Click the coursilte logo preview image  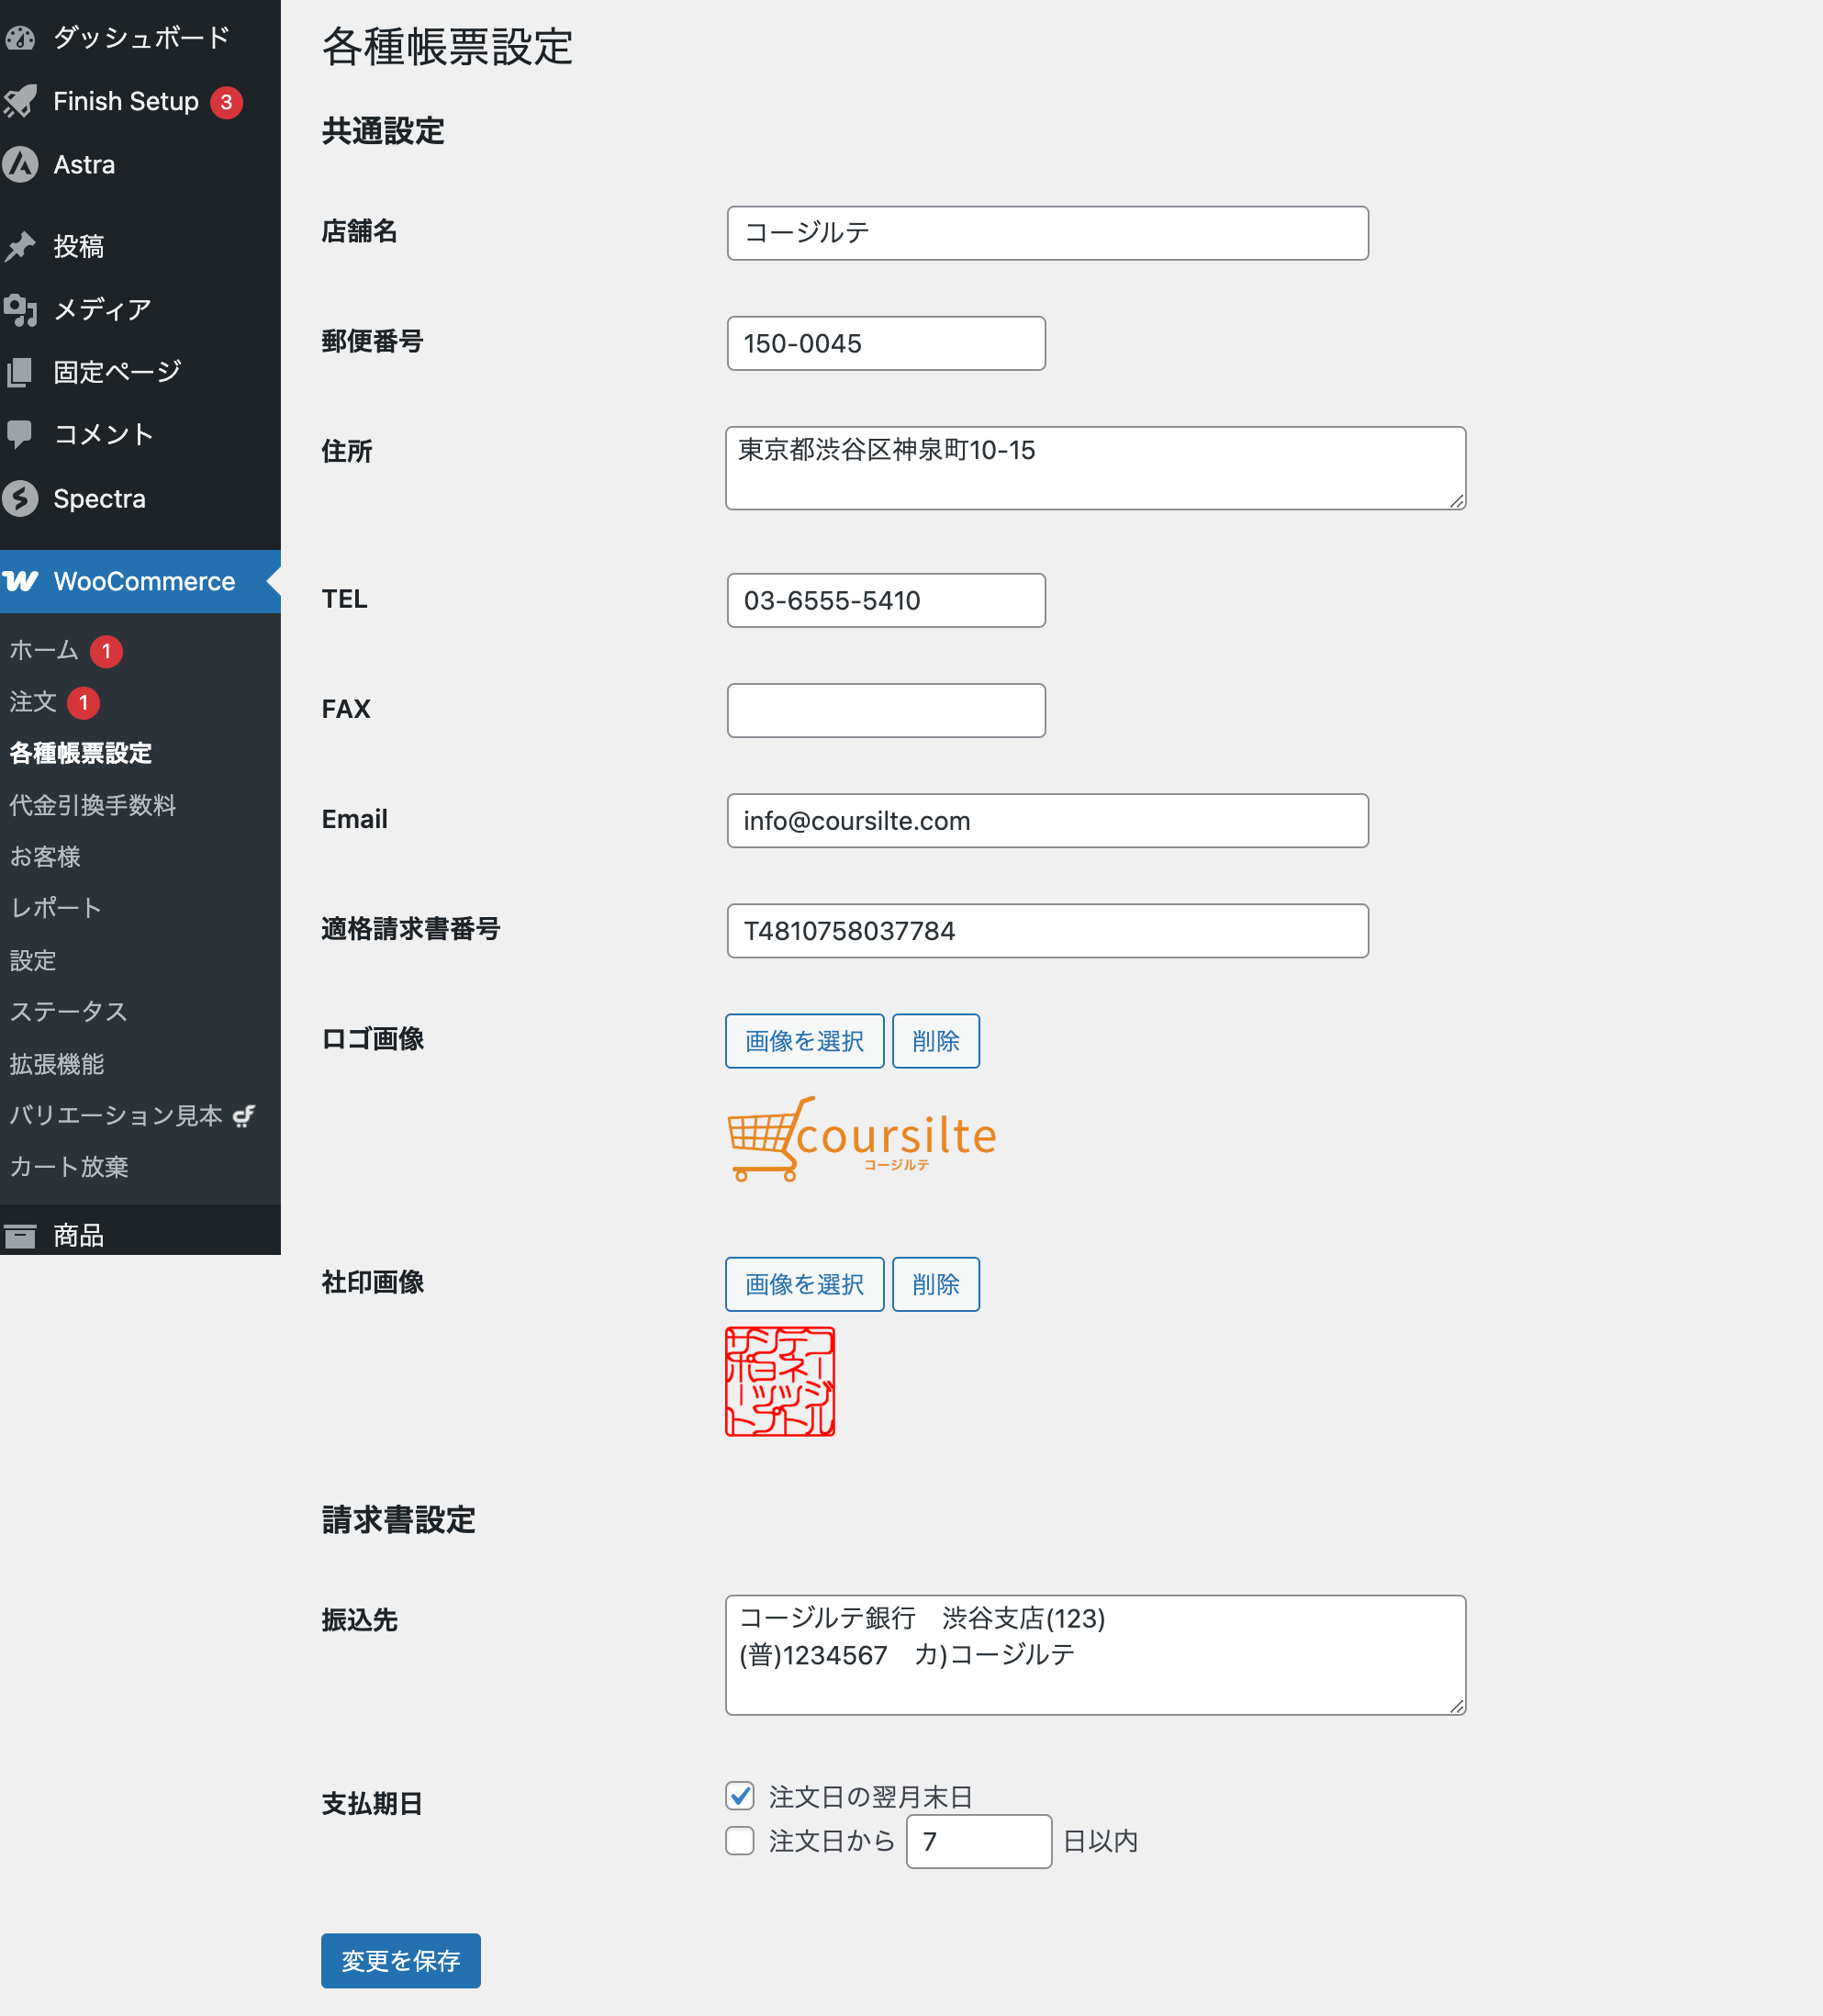[861, 1140]
